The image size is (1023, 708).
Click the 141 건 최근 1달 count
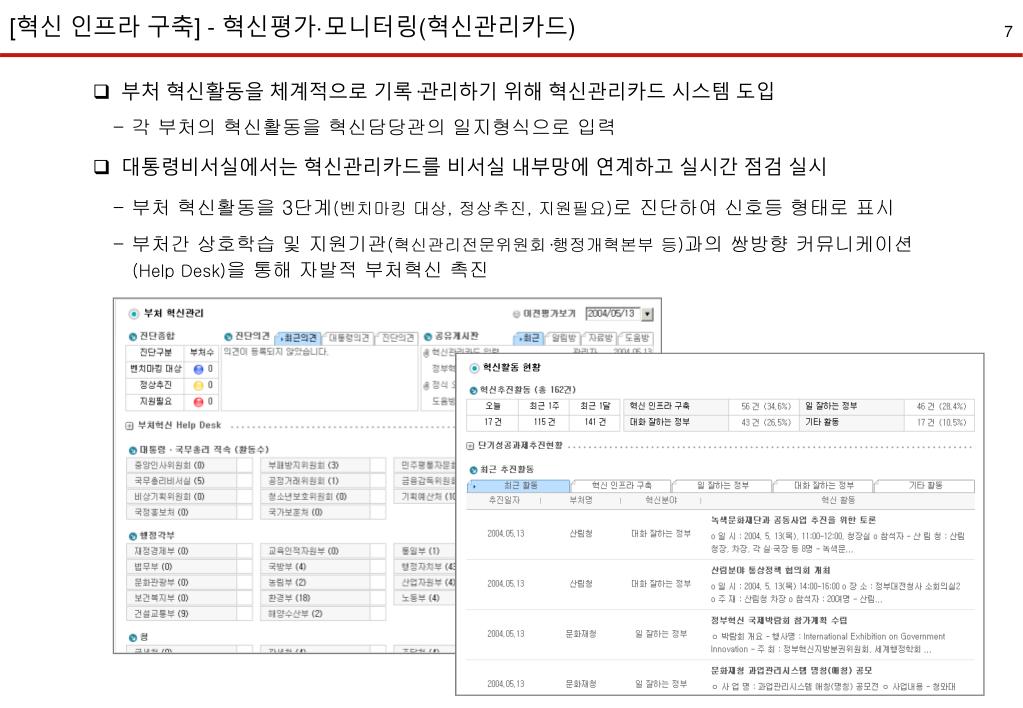coord(595,422)
